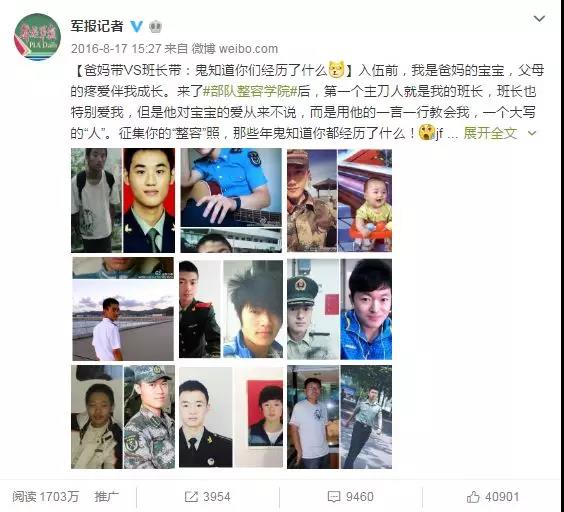Screen dimensions: 564x512
Task: Open the red background ID photo thumbnail
Action: click(x=265, y=413)
